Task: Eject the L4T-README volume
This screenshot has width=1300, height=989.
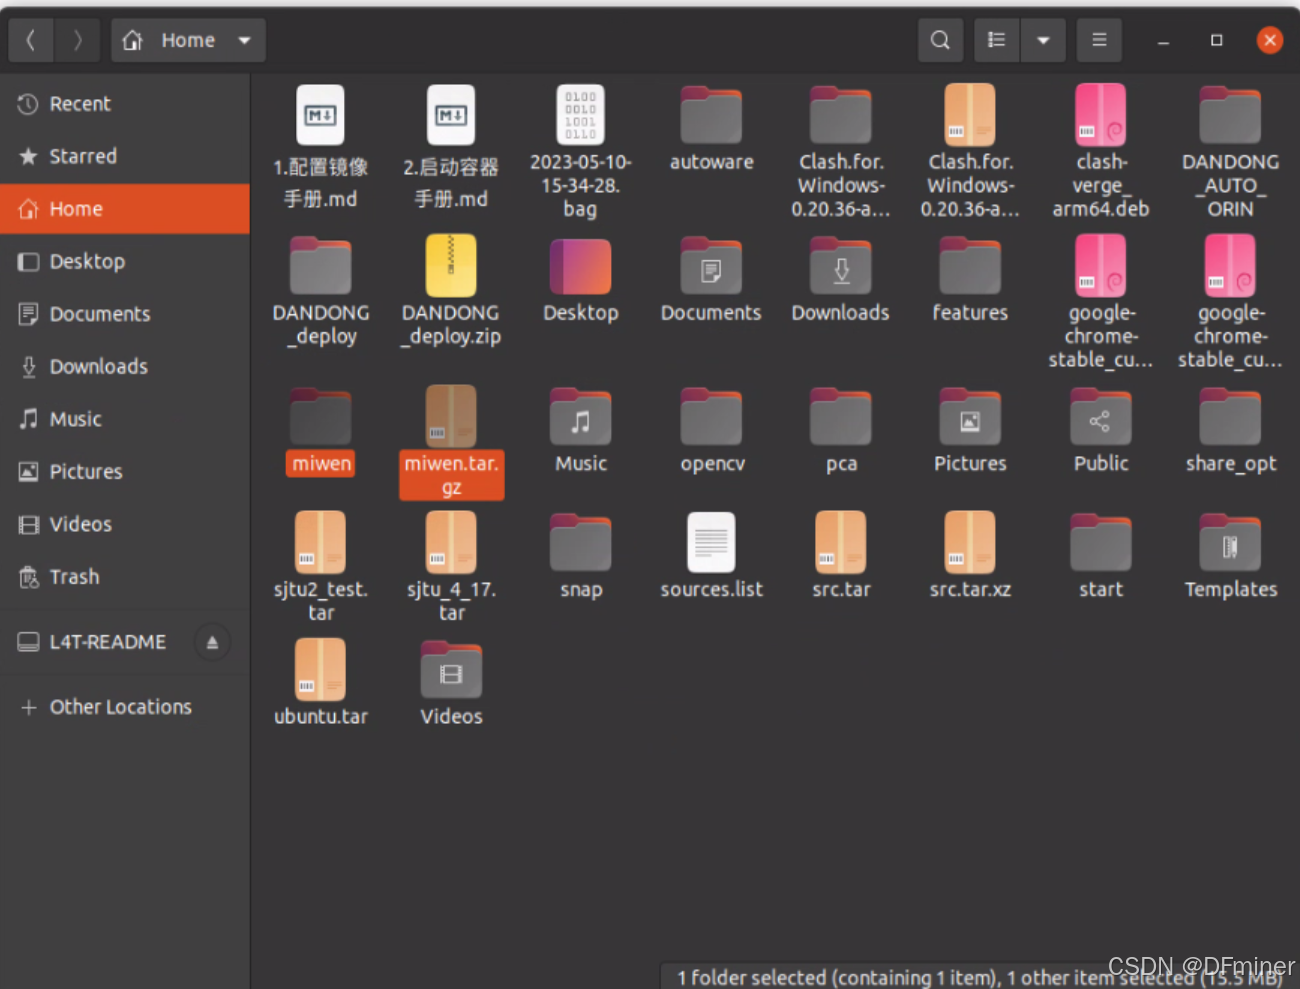Action: [x=212, y=642]
